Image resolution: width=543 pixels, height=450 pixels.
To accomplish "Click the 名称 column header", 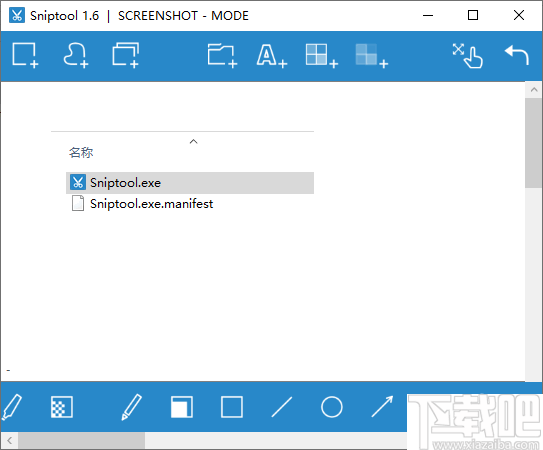I will coord(81,152).
